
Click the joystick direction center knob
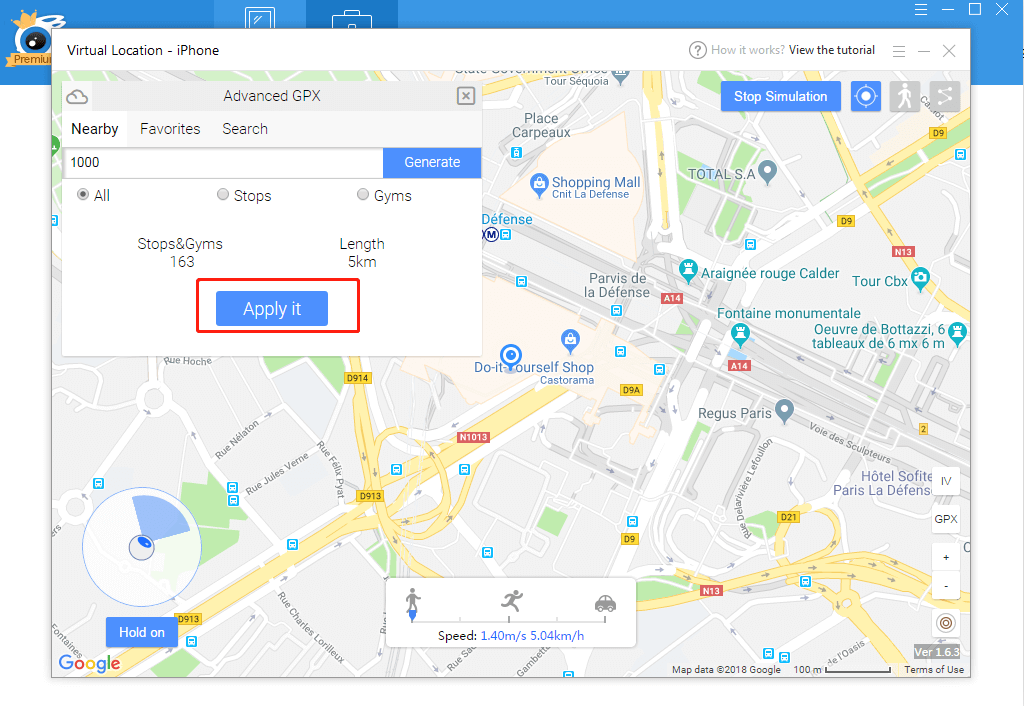tap(142, 547)
